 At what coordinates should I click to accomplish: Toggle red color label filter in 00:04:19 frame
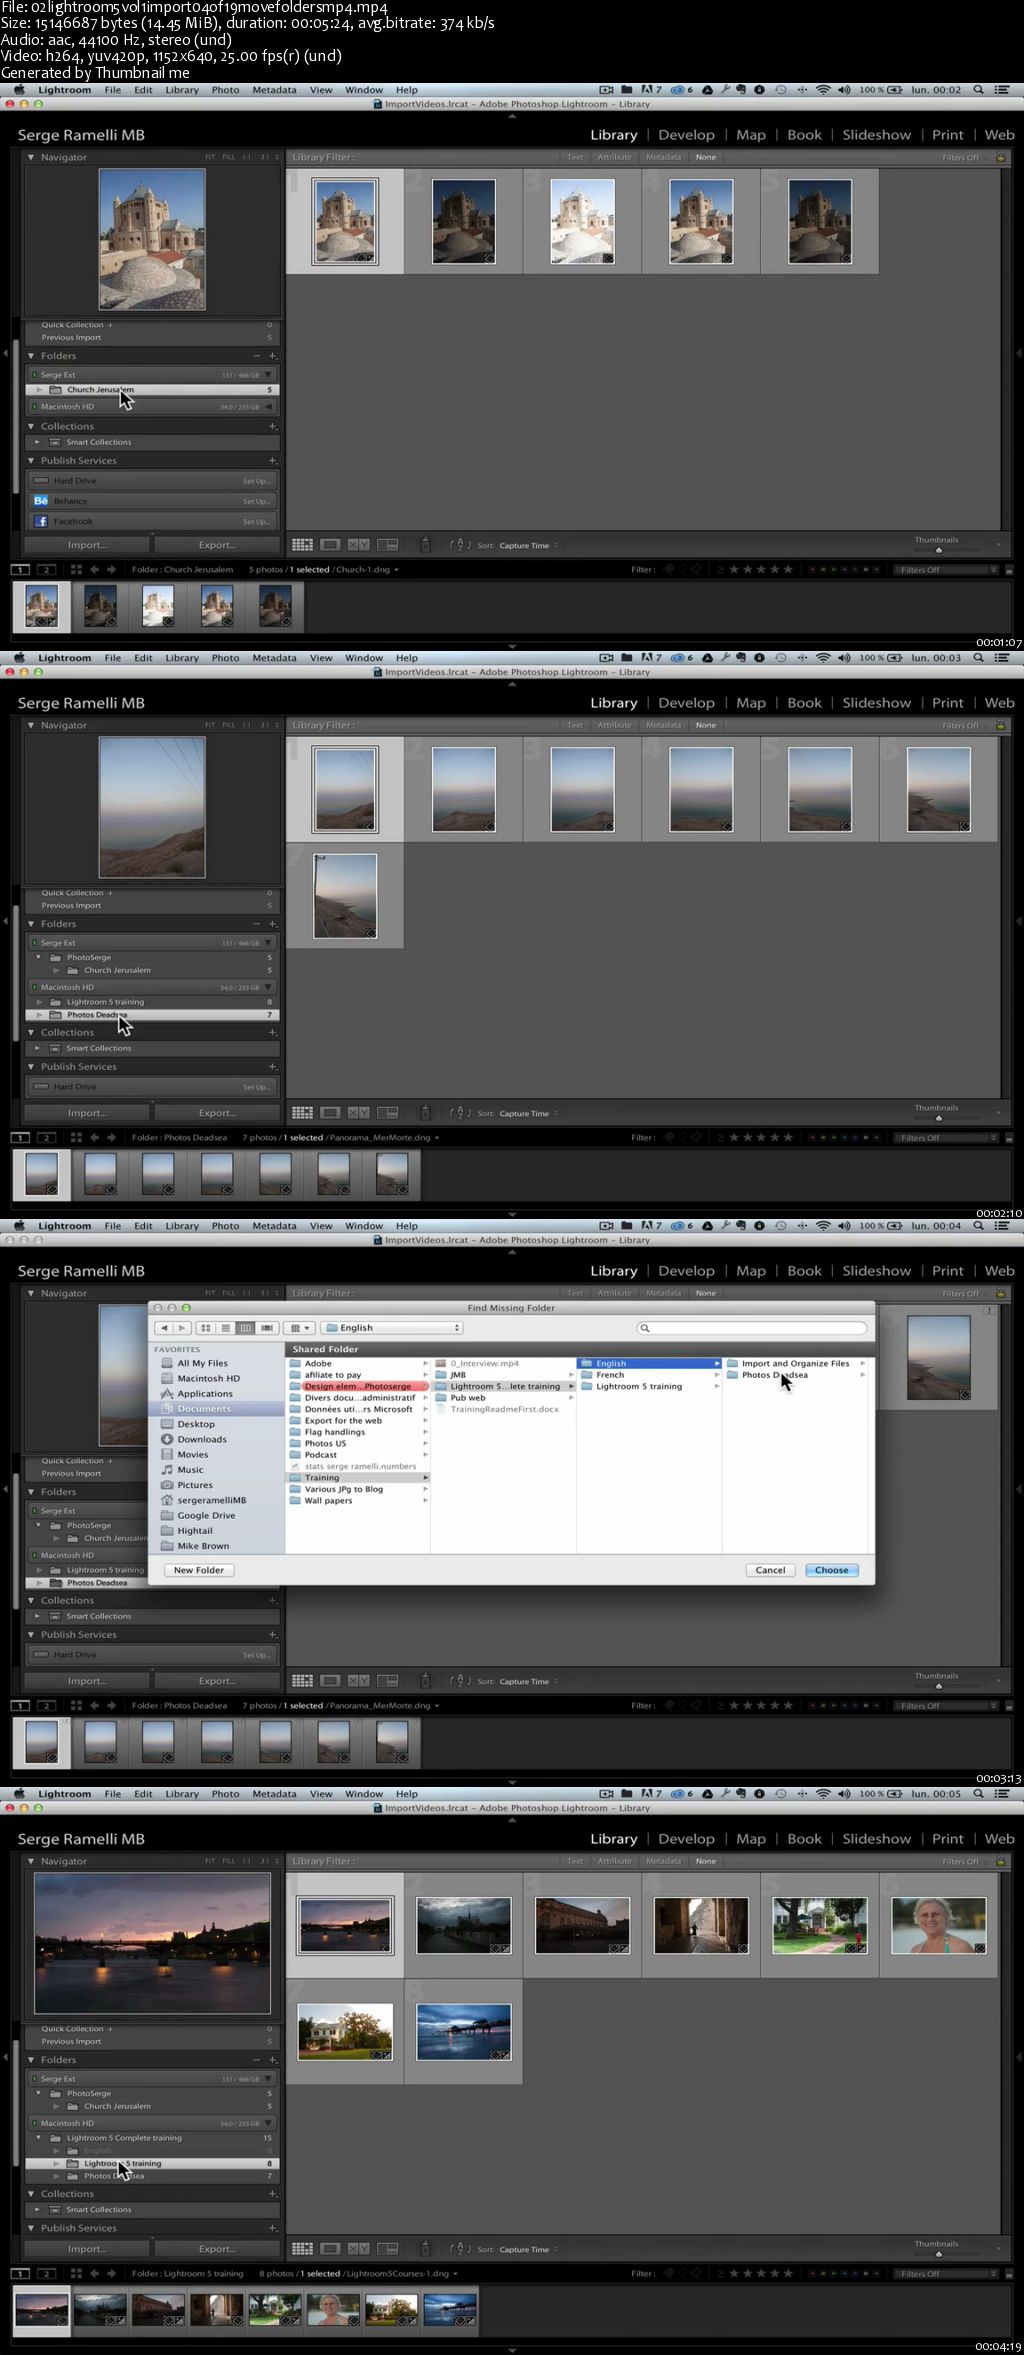pos(812,2273)
